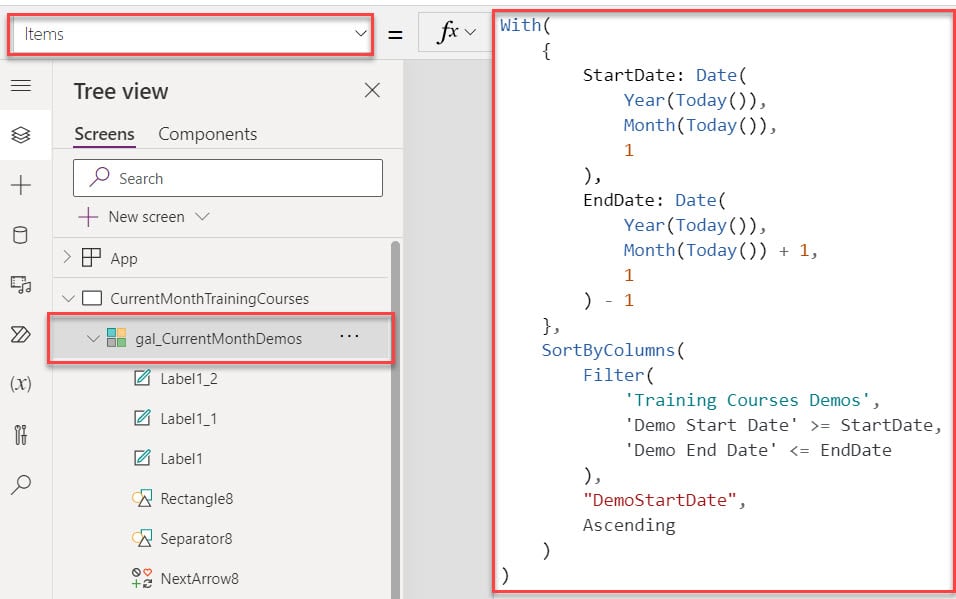Click the sidebar Search magnifier icon
Viewport: 956px width, 599px height.
(x=21, y=484)
